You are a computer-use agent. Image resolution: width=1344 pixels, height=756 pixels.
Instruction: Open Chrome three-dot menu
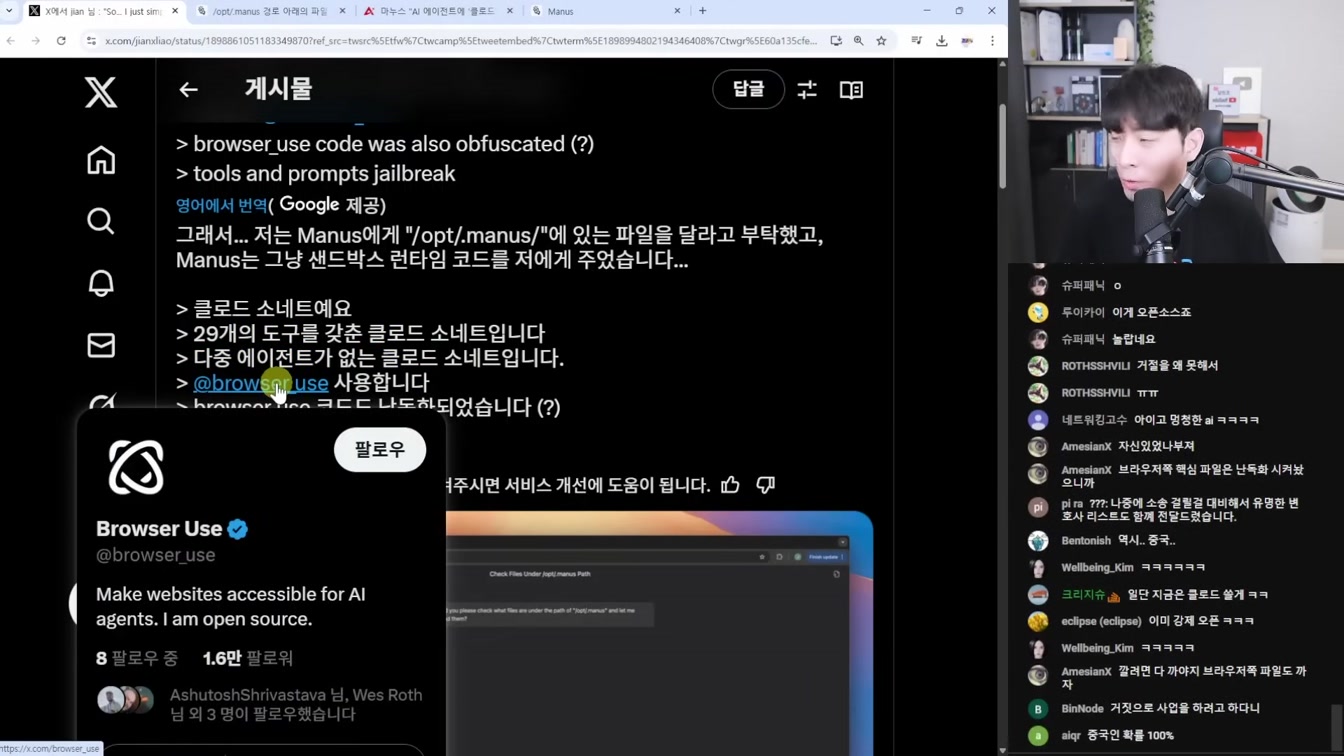[992, 41]
